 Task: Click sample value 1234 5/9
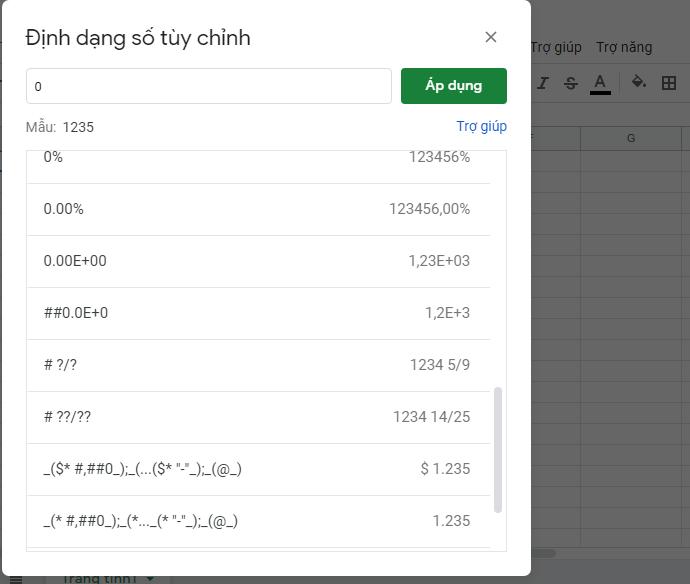point(440,364)
